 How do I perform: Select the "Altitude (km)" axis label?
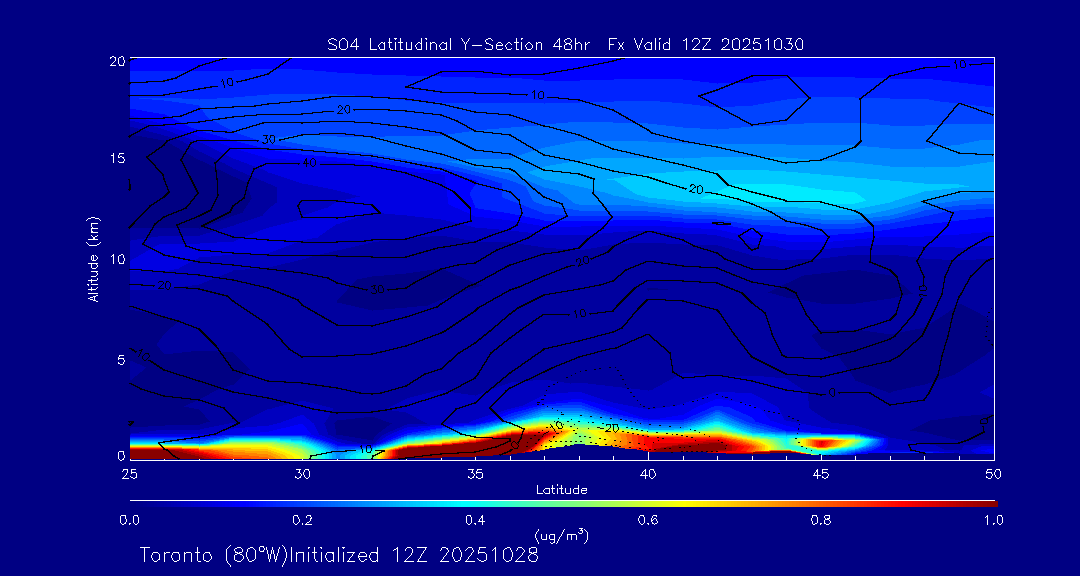coord(93,259)
